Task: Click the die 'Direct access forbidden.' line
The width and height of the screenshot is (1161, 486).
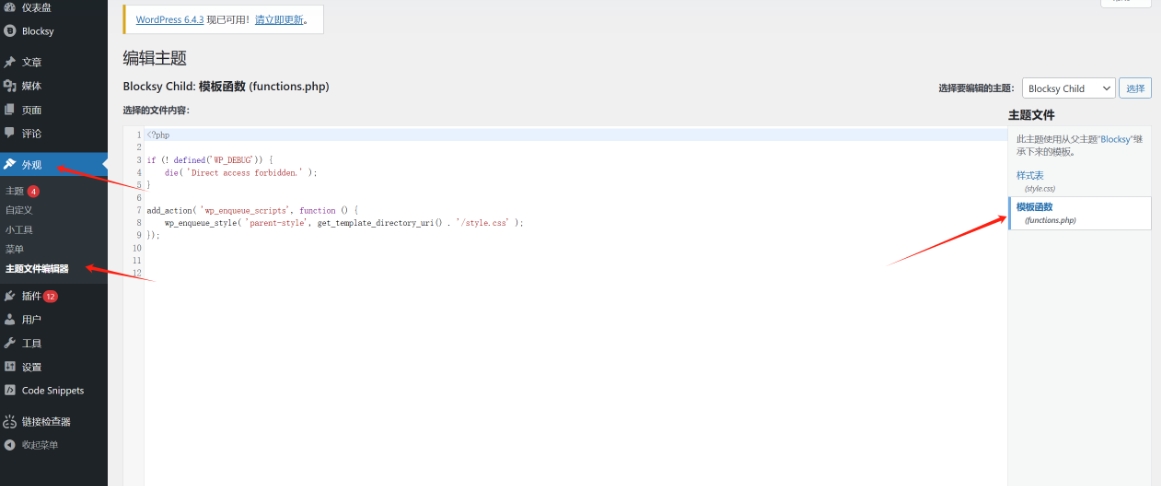Action: pyautogui.click(x=241, y=173)
